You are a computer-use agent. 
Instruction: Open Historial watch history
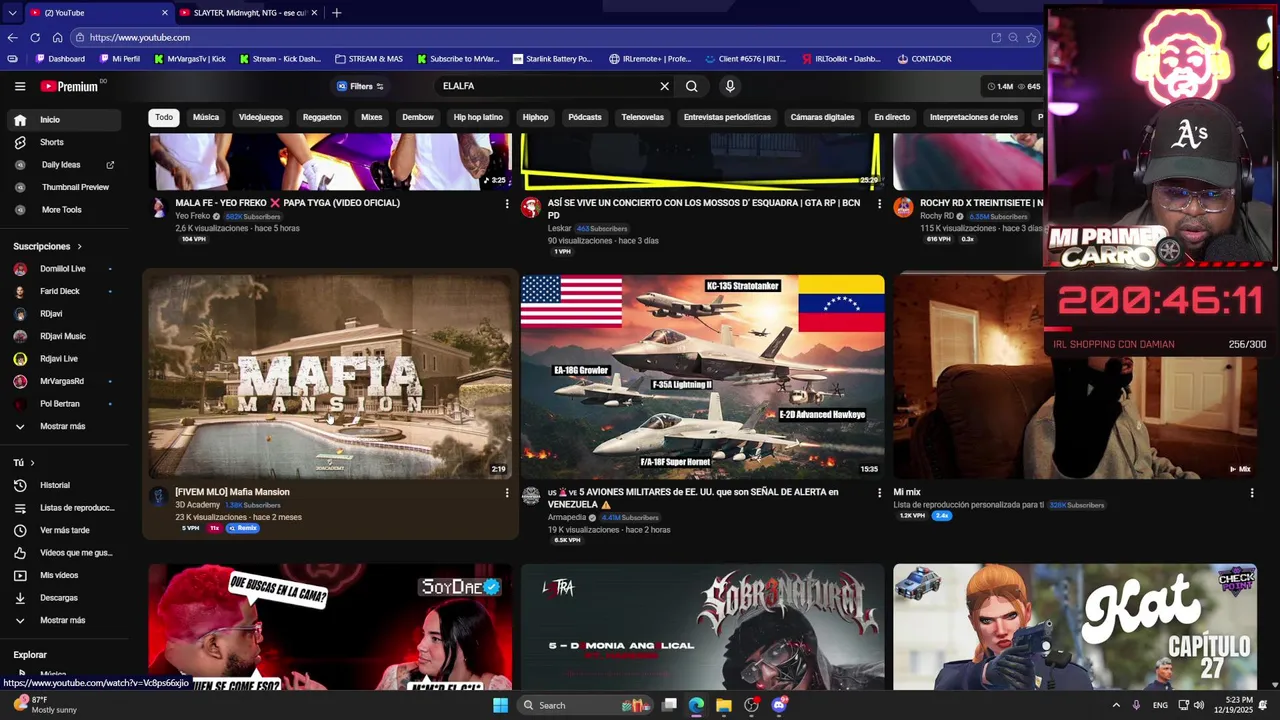click(64, 485)
